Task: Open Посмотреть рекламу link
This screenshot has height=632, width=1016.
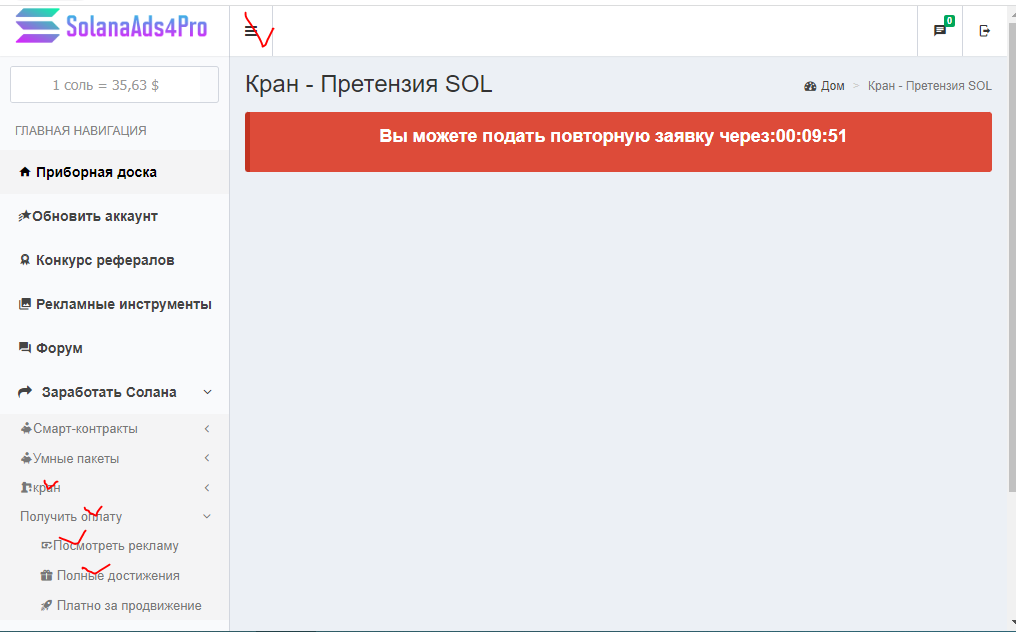Action: (115, 546)
